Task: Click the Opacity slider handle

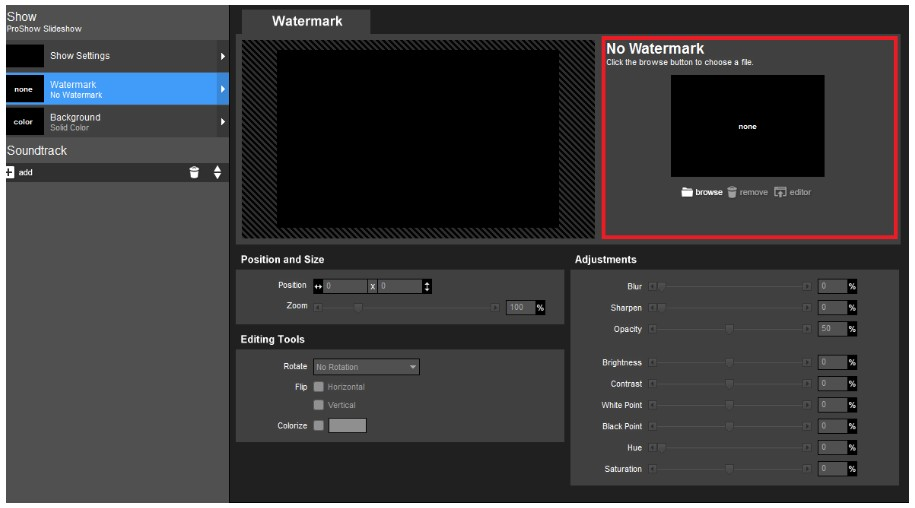Action: click(x=729, y=329)
